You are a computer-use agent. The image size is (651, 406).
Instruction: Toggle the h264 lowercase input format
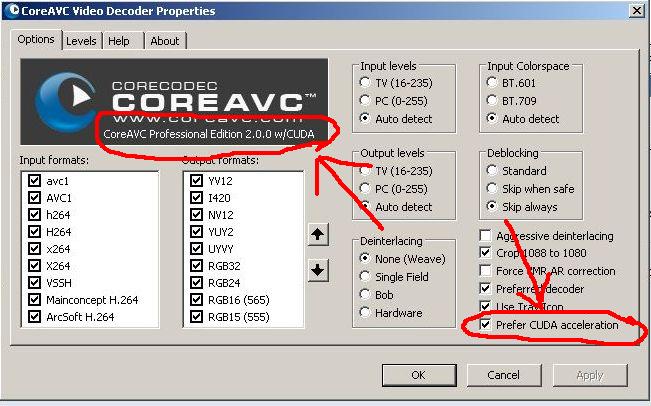pyautogui.click(x=34, y=215)
